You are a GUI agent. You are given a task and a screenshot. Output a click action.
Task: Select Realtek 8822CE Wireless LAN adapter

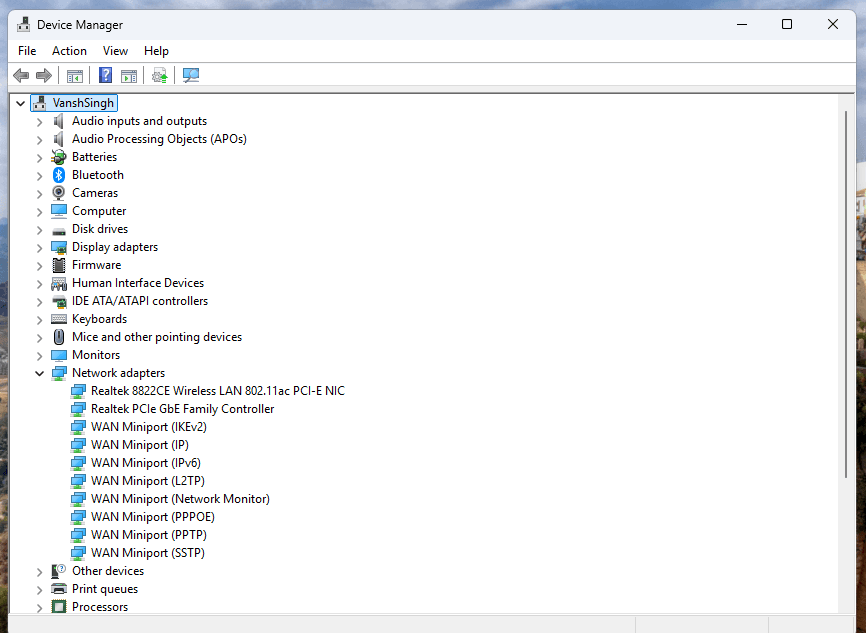click(x=218, y=391)
